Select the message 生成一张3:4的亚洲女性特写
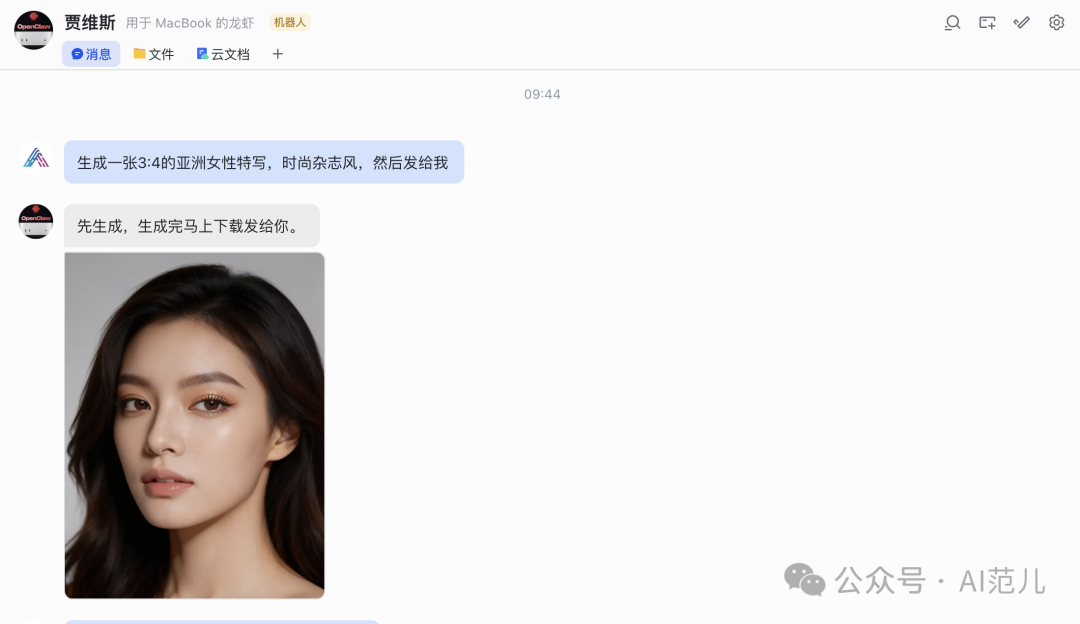This screenshot has height=624, width=1080. pos(264,163)
